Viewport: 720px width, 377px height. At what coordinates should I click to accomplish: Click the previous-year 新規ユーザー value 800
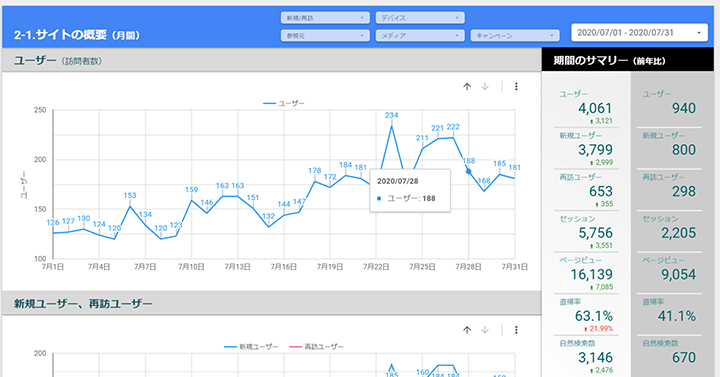(684, 150)
